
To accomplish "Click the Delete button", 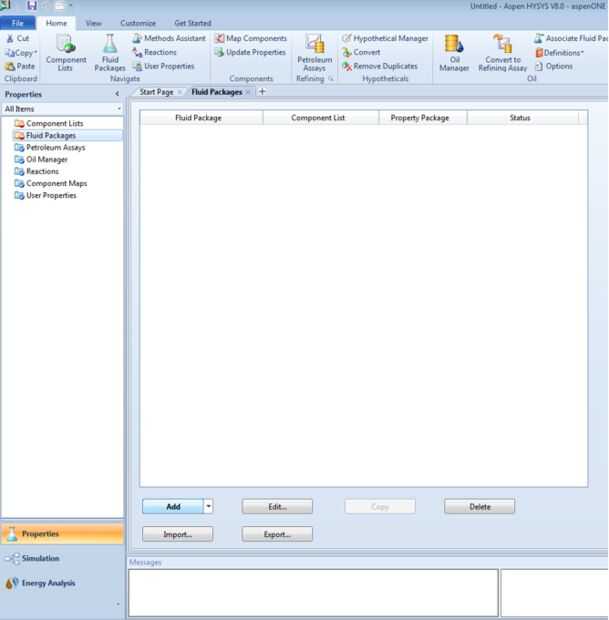I will click(480, 507).
